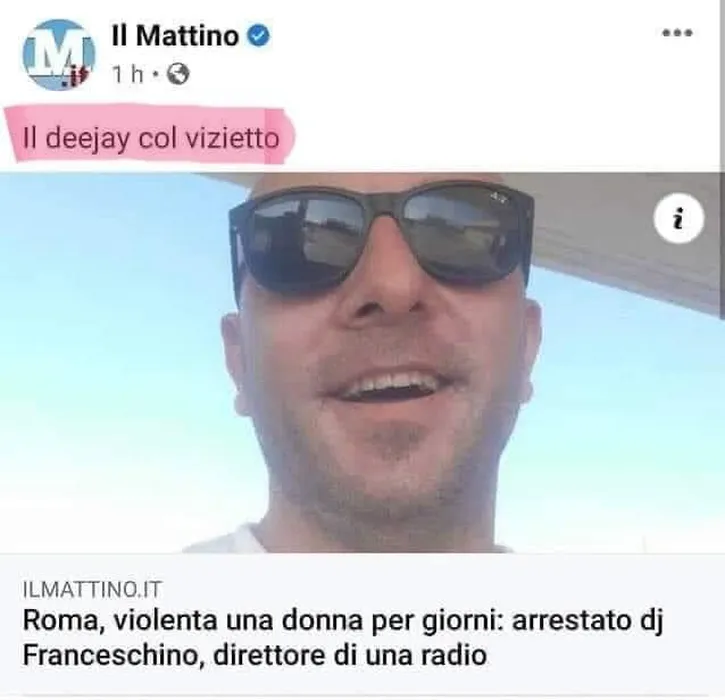This screenshot has height=700, width=725.
Task: Click the Il Mattino profile avatar logo
Action: click(58, 55)
